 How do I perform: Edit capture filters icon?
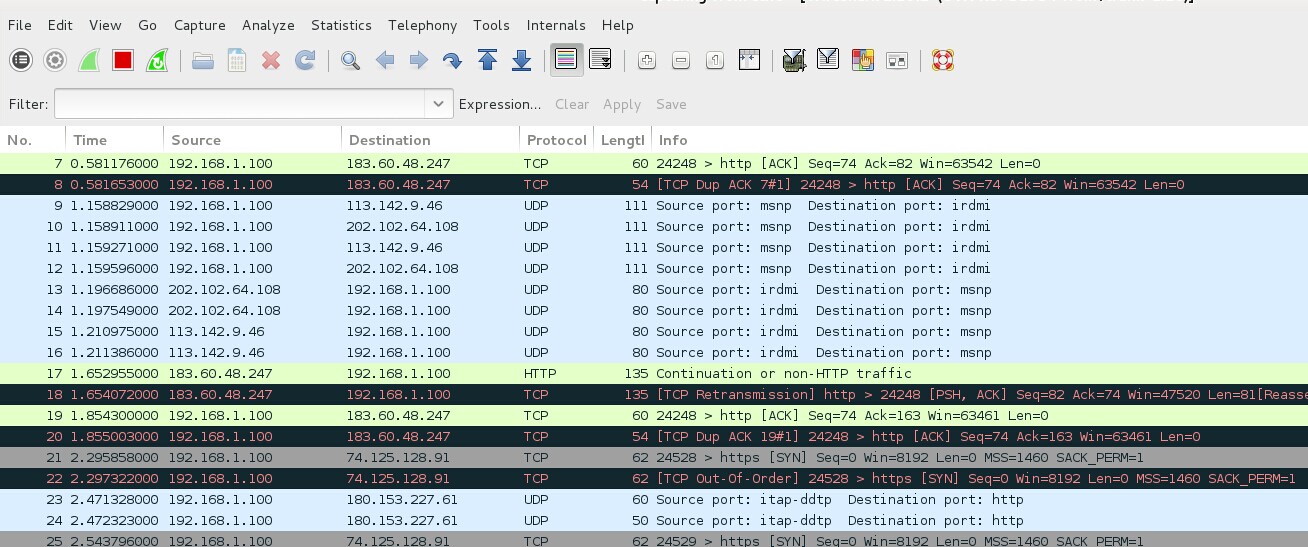(794, 61)
